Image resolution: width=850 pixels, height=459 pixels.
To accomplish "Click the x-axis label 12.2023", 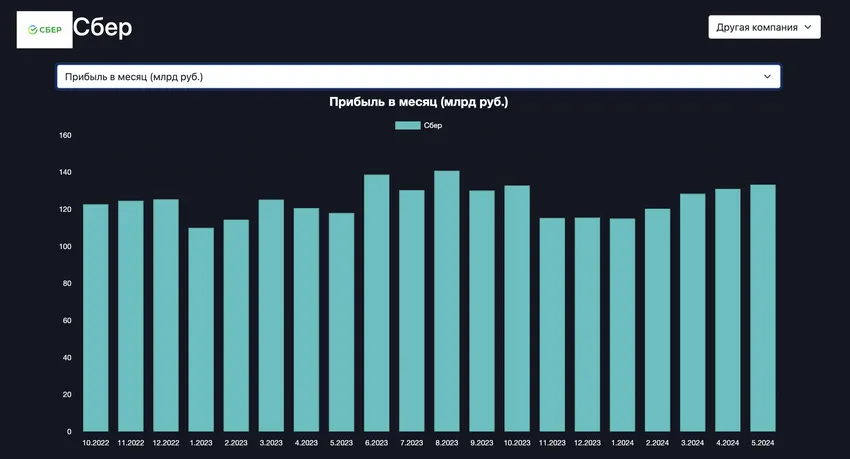I will [587, 443].
